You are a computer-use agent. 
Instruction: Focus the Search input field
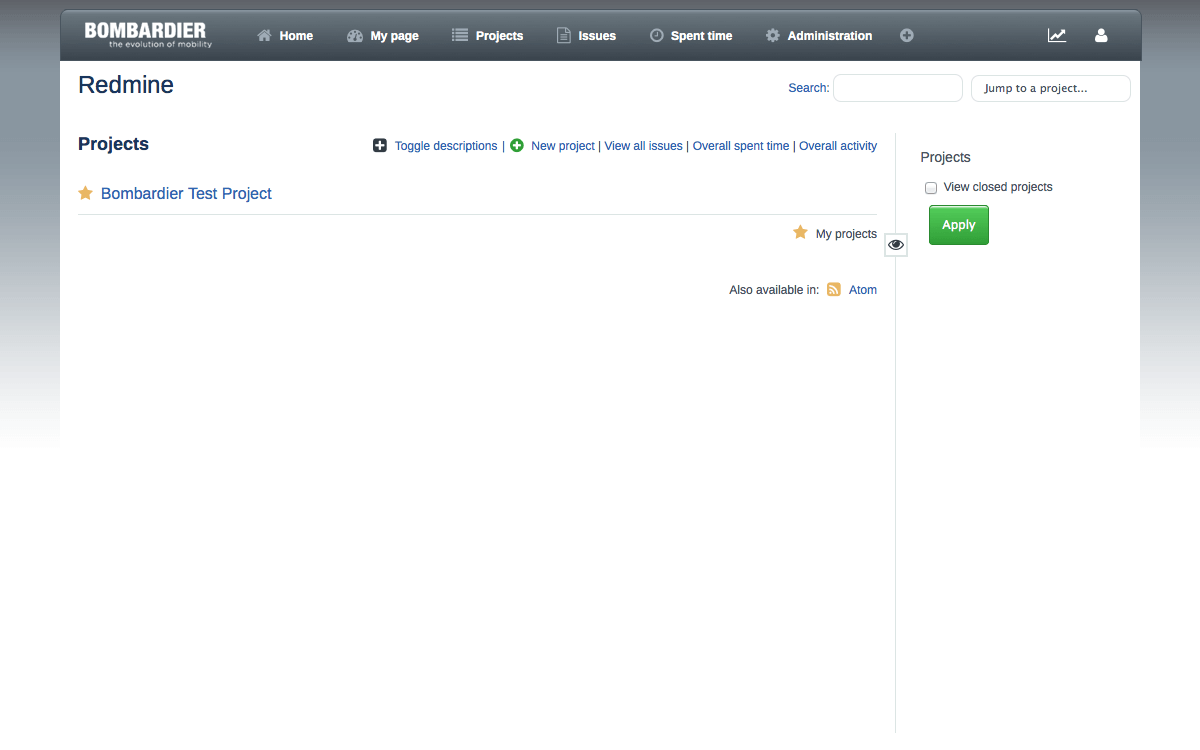(x=898, y=88)
